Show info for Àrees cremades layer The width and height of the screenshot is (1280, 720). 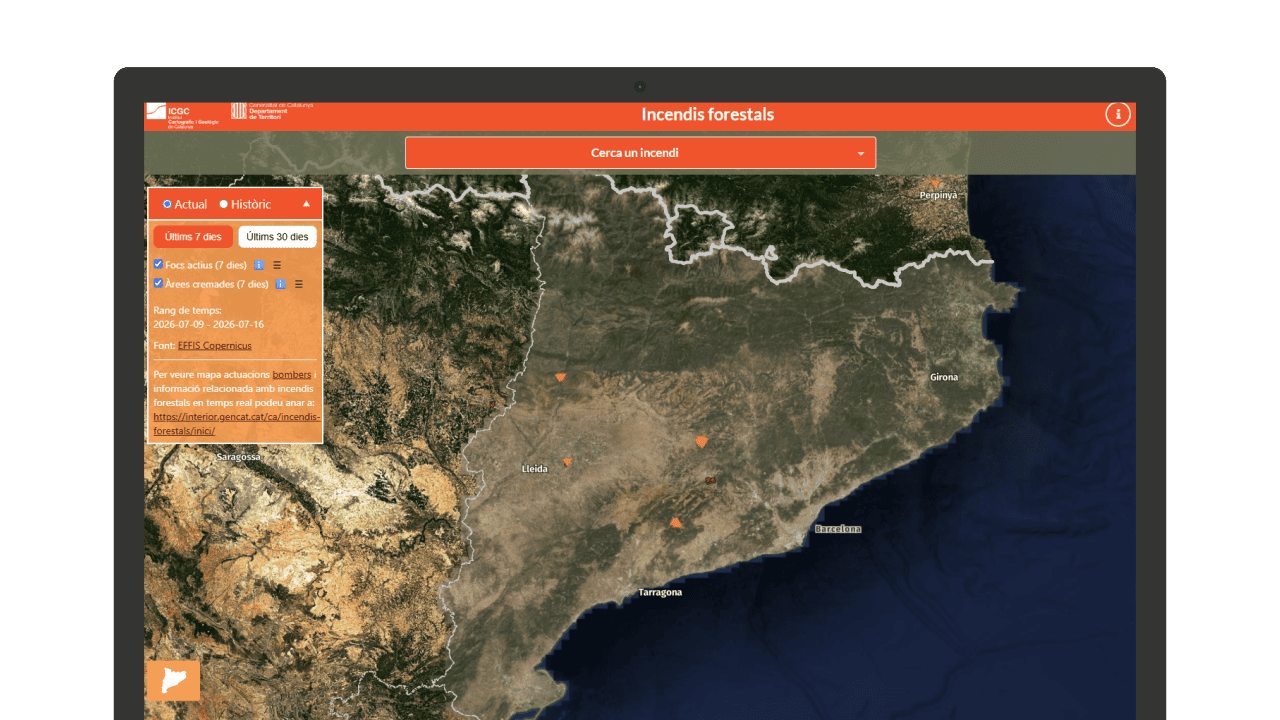tap(281, 284)
